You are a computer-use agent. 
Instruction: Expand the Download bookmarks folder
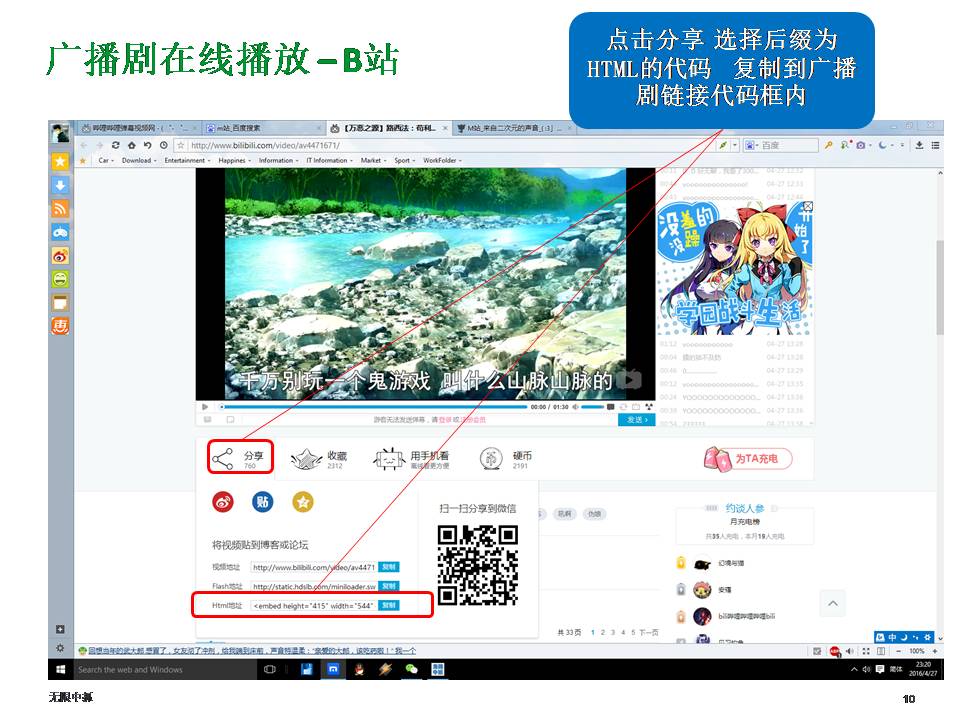139,160
